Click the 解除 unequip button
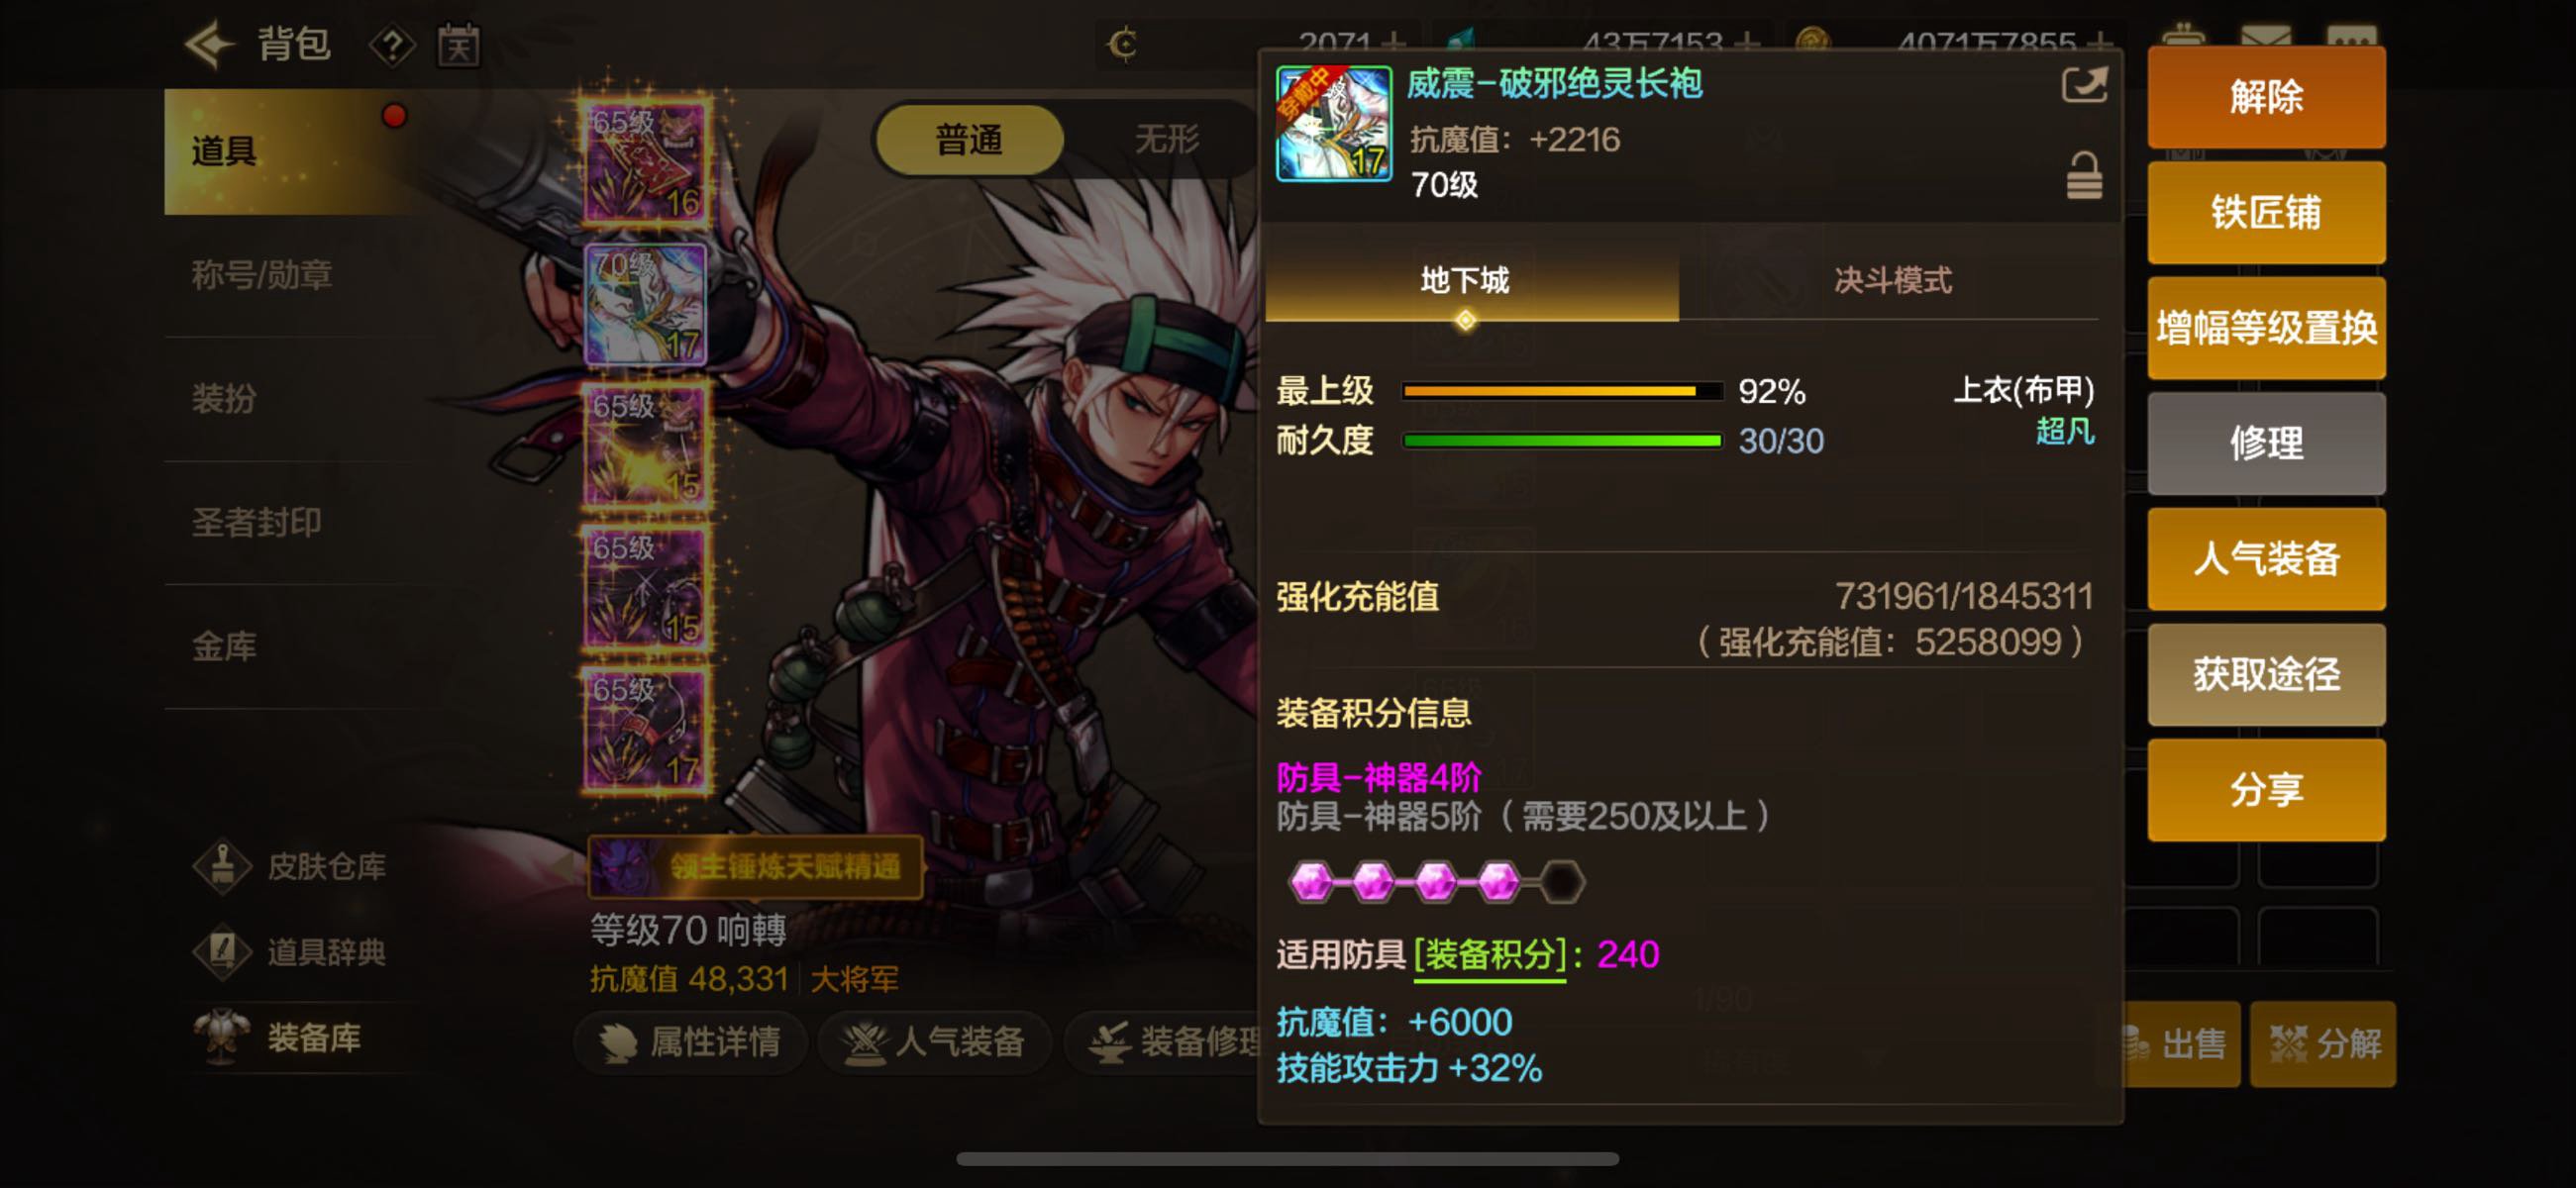This screenshot has width=2576, height=1188. [2266, 97]
